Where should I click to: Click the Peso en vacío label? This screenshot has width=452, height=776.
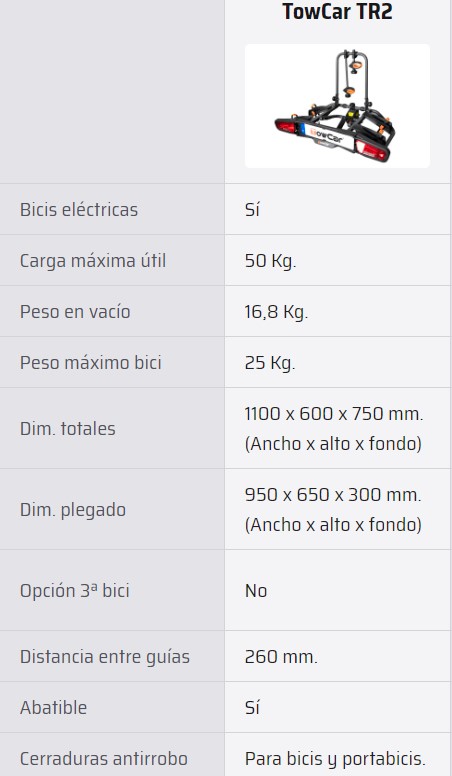click(75, 312)
